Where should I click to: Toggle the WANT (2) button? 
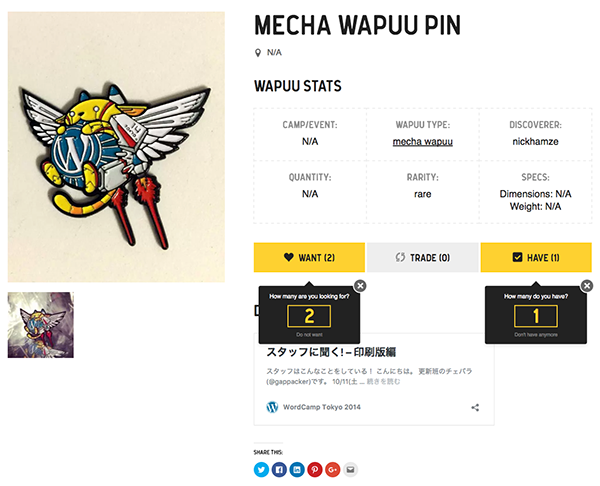click(309, 258)
